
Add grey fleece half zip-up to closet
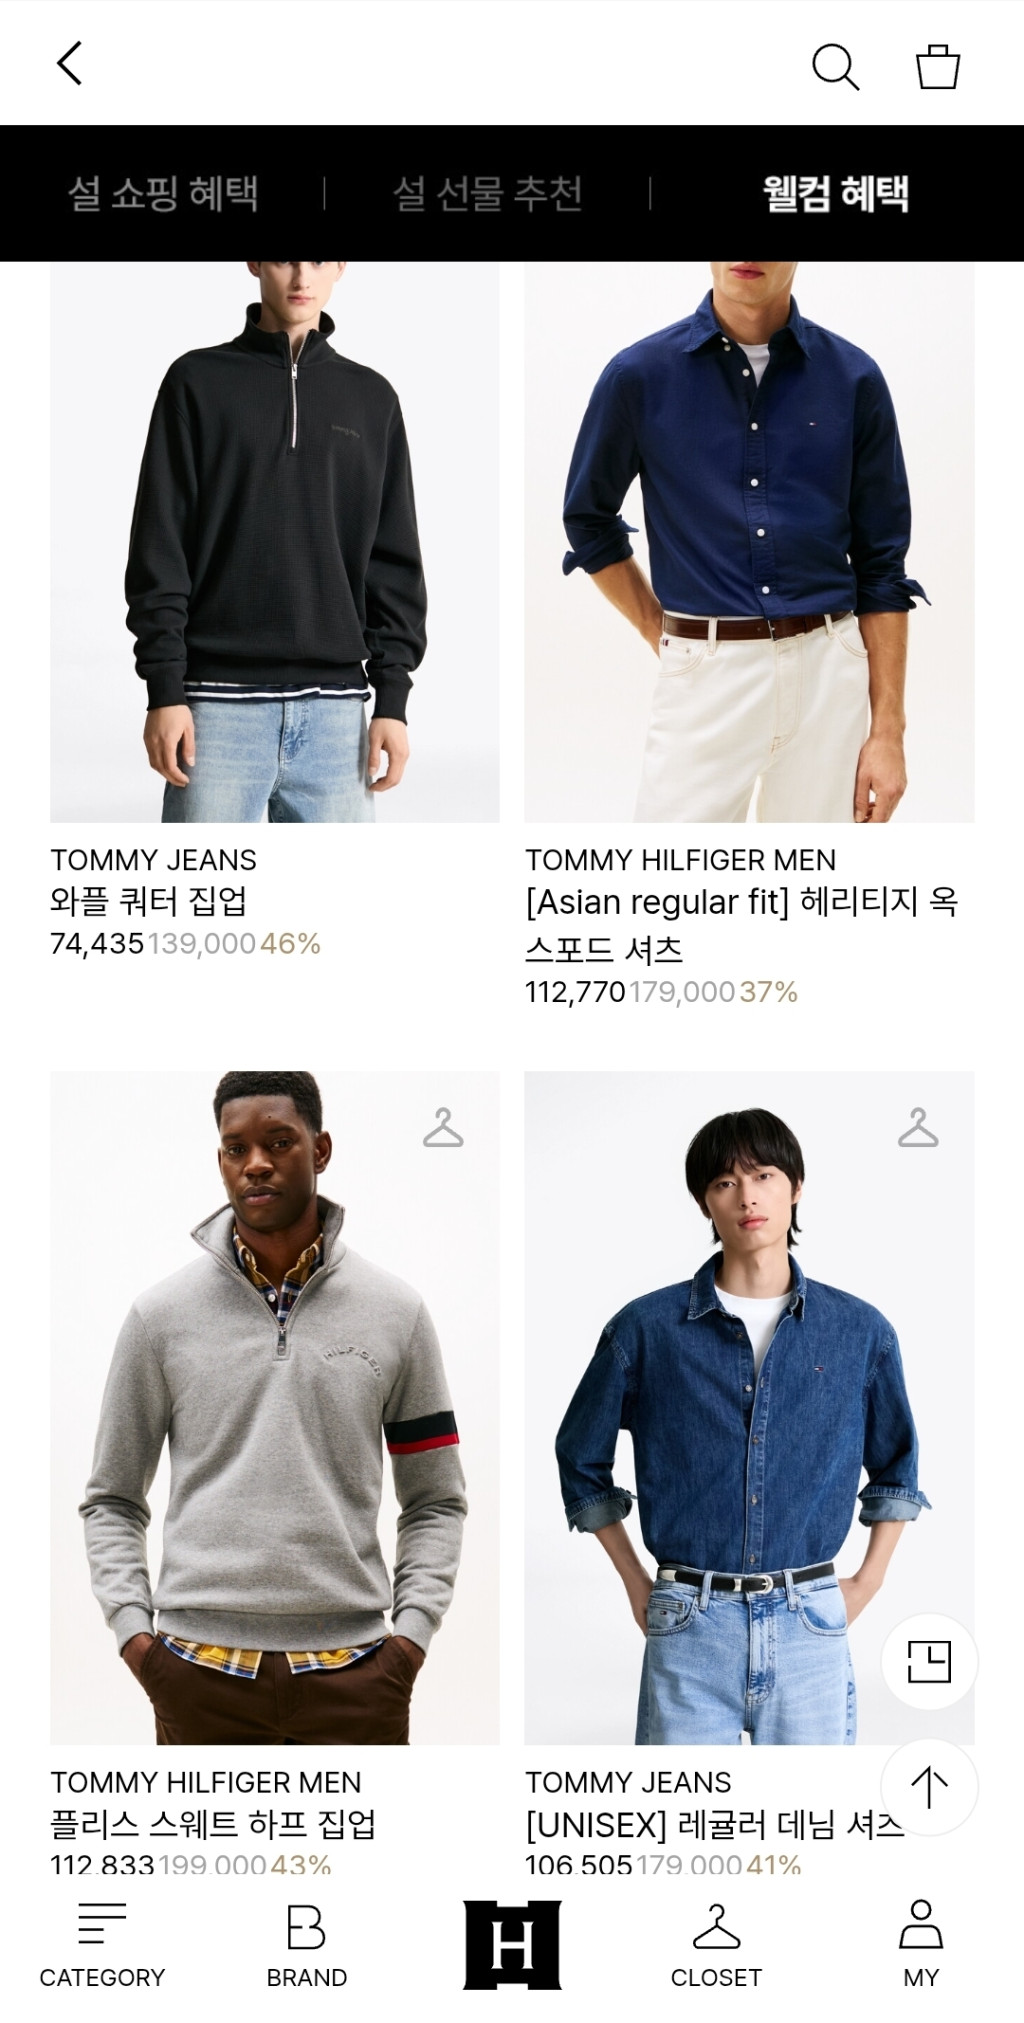443,1128
